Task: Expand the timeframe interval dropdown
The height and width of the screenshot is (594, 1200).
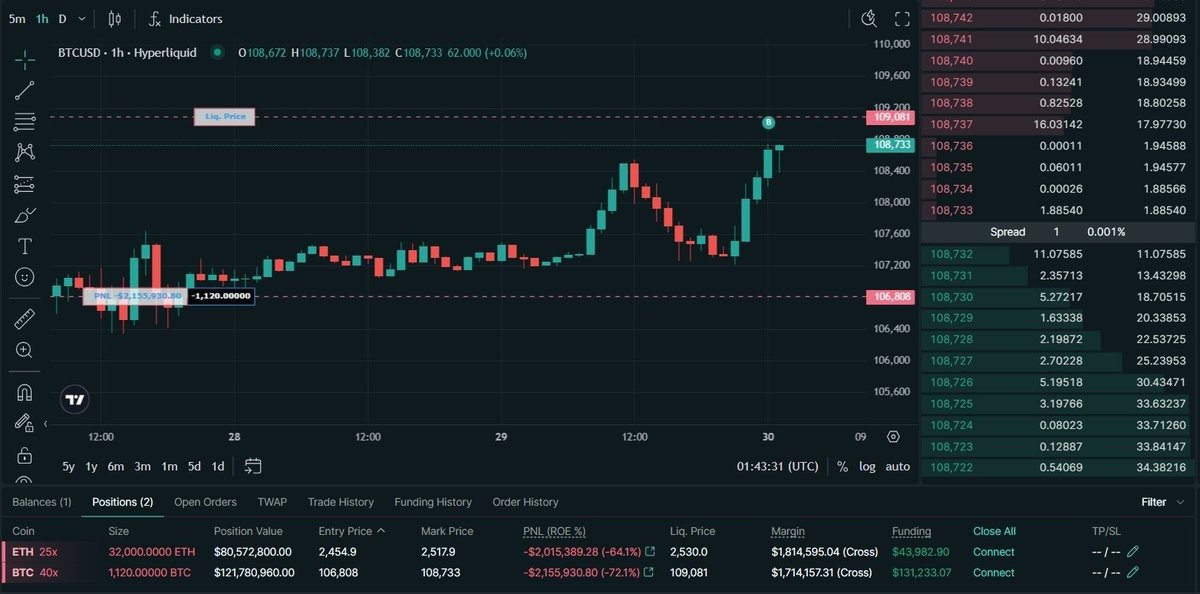Action: pyautogui.click(x=82, y=18)
